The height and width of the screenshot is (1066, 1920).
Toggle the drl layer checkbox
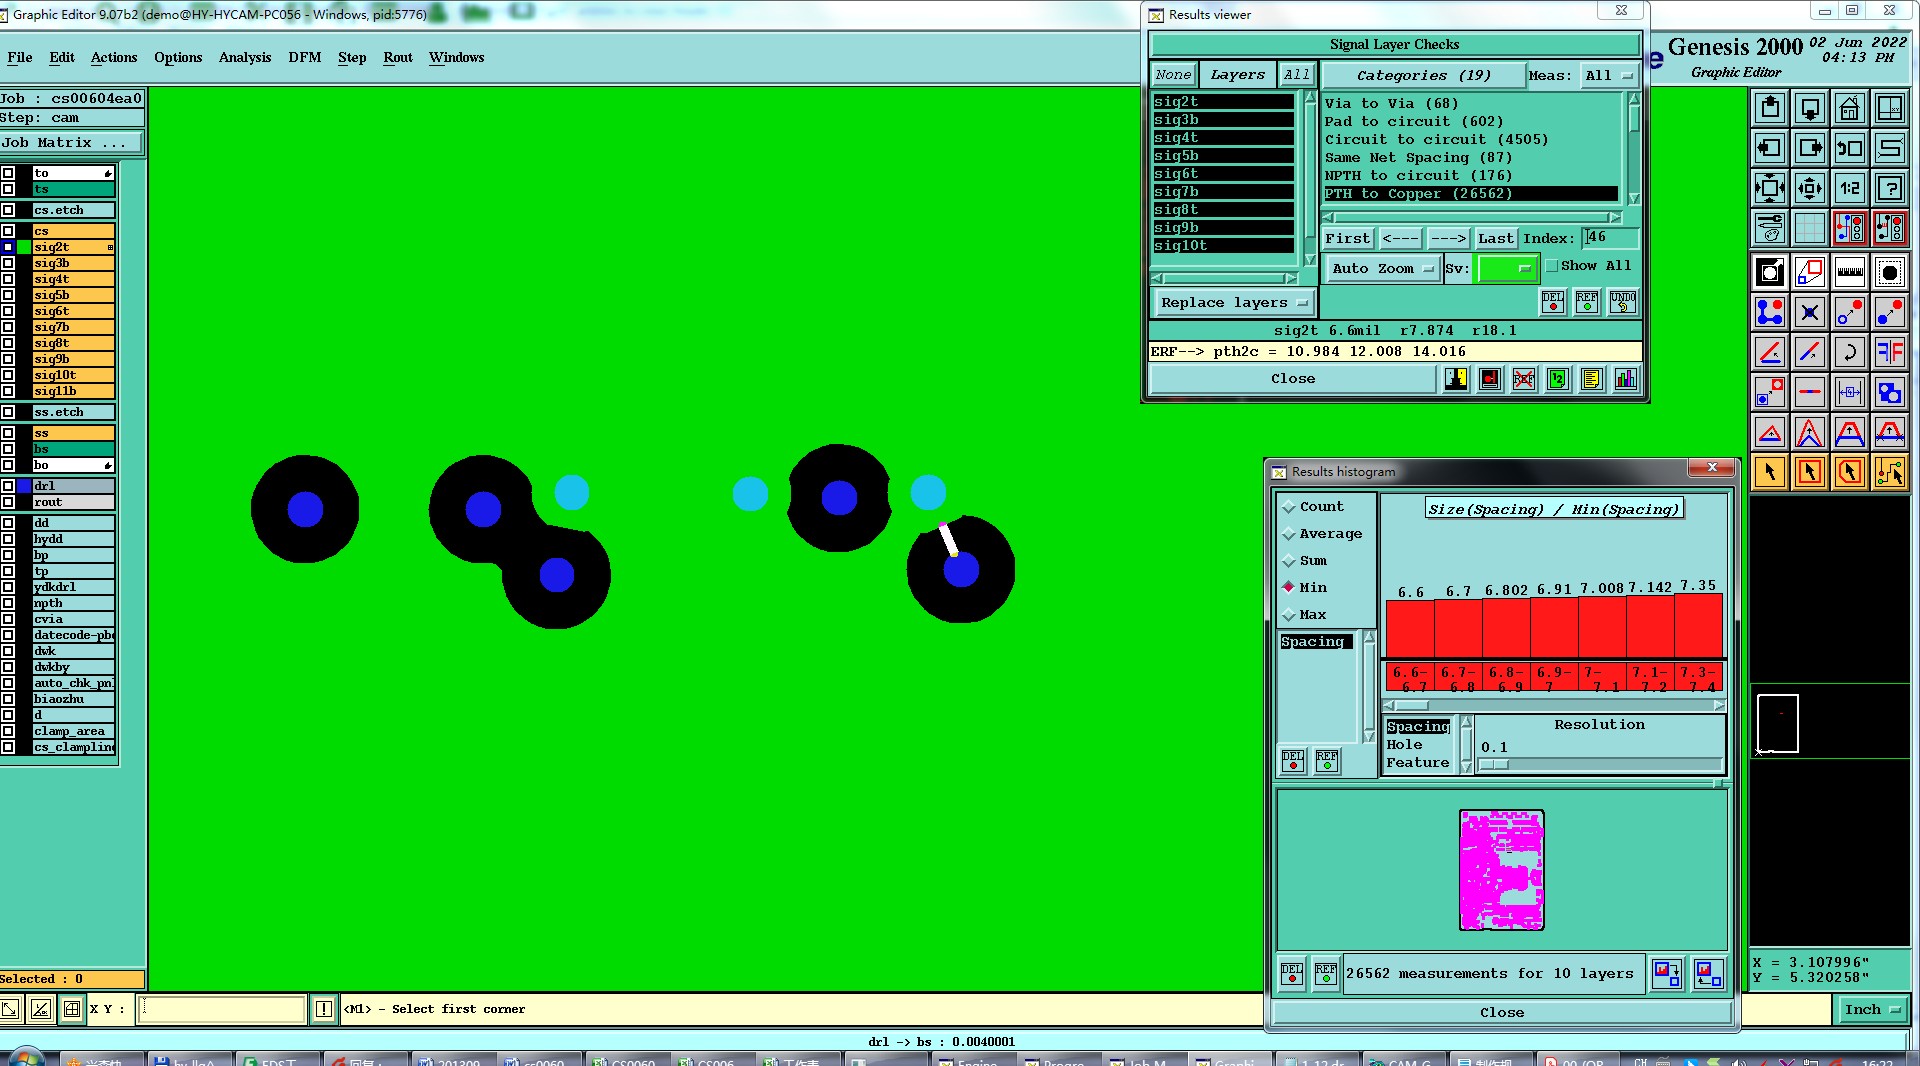click(8, 486)
